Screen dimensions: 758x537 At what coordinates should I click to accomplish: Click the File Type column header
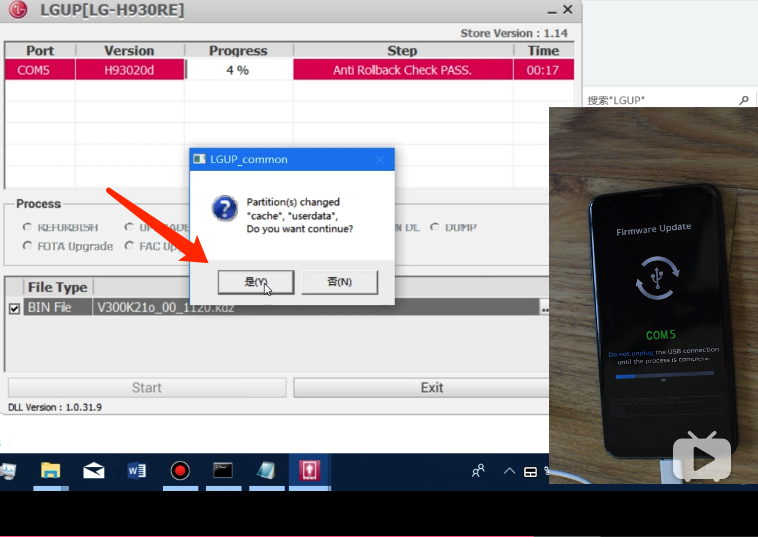click(x=58, y=287)
